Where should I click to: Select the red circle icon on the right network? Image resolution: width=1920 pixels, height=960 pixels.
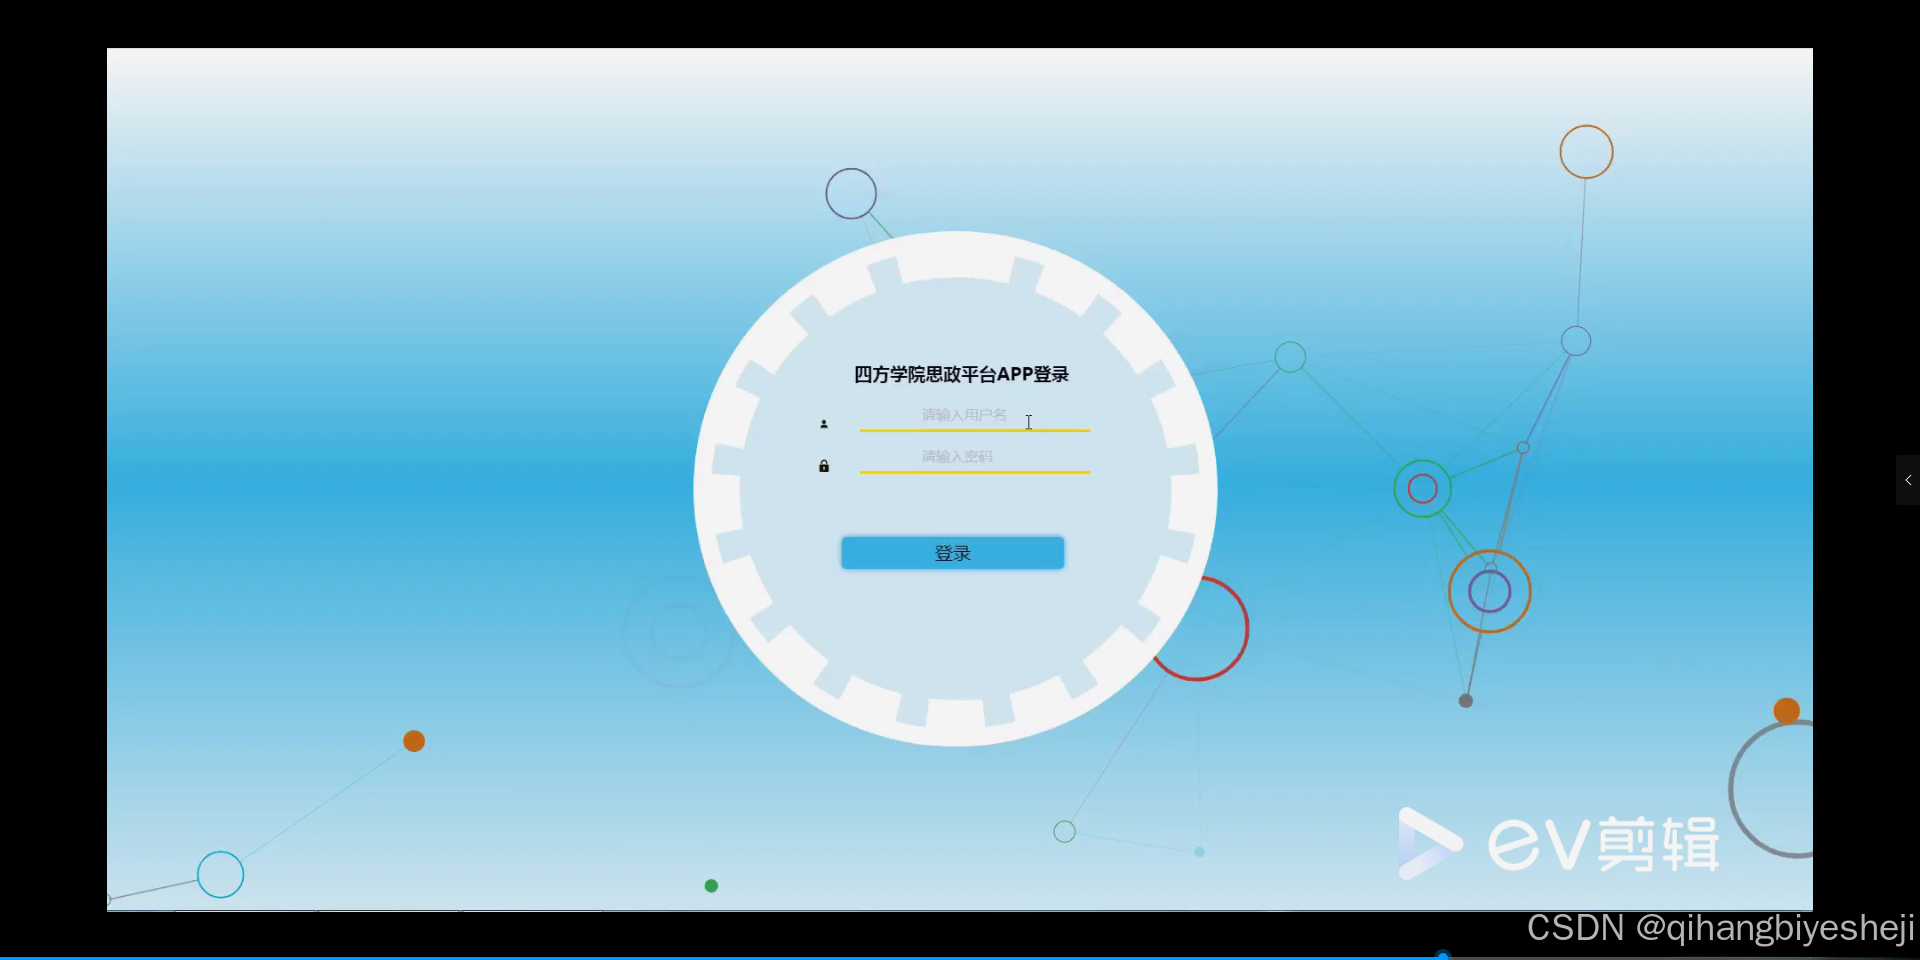(x=1422, y=489)
